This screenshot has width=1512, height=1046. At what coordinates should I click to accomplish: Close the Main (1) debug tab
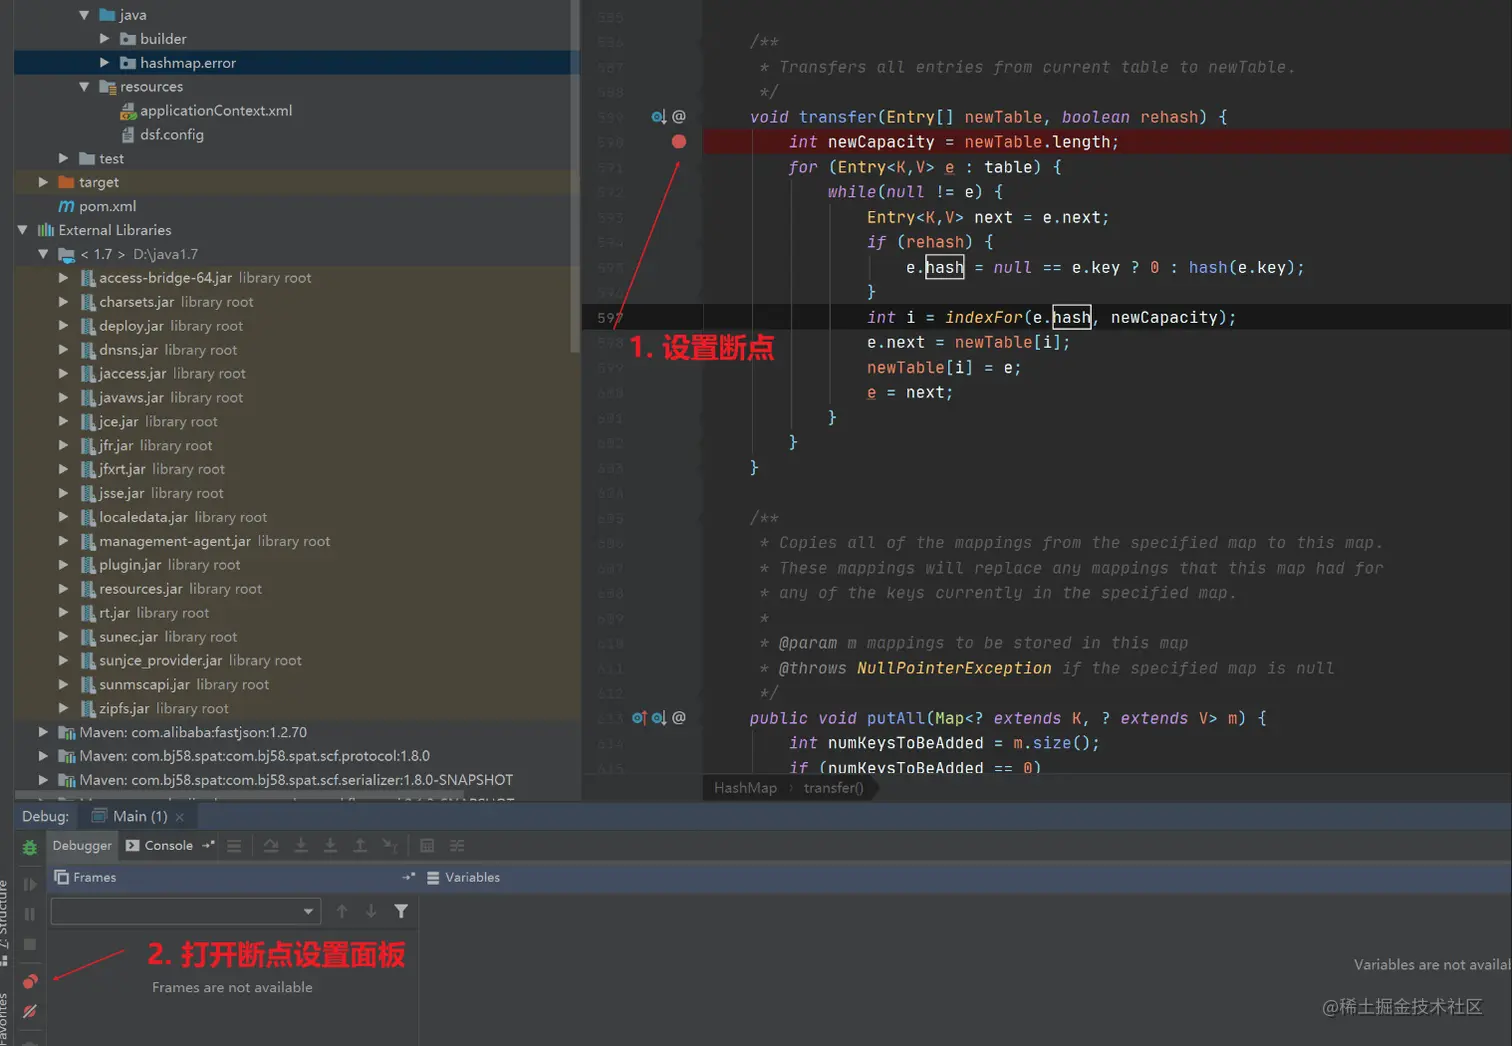tap(180, 817)
